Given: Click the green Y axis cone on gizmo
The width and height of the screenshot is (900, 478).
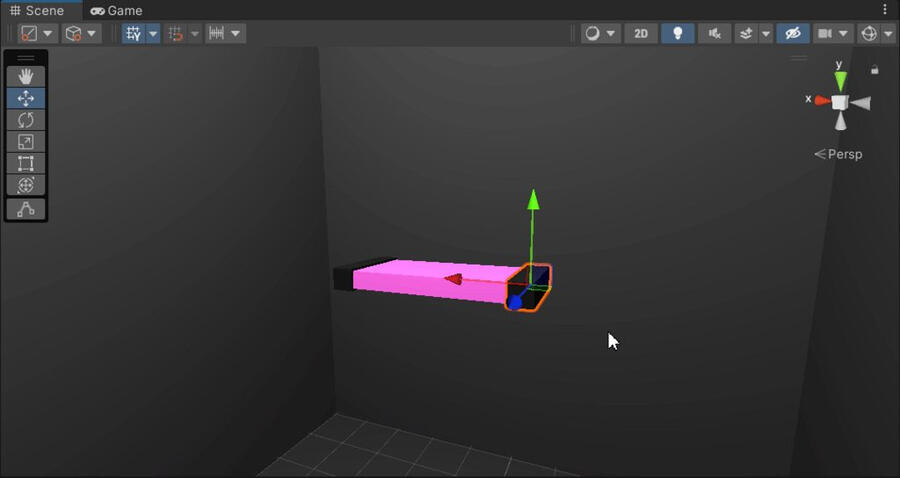Looking at the screenshot, I should (x=841, y=79).
